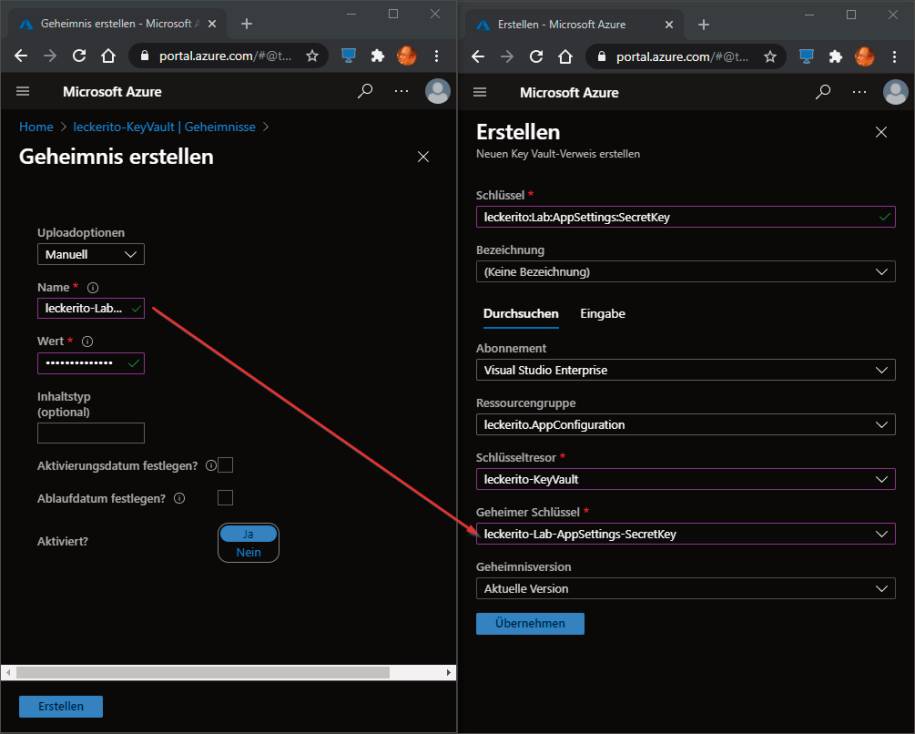Switch to Eingabe tab
The height and width of the screenshot is (734, 915).
pos(603,314)
